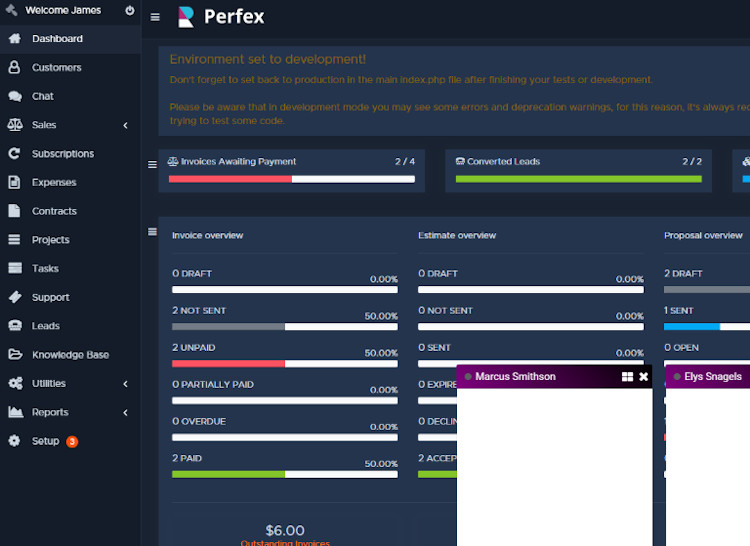750x546 pixels.
Task: Click the Utilities gears icon
Action: (15, 383)
